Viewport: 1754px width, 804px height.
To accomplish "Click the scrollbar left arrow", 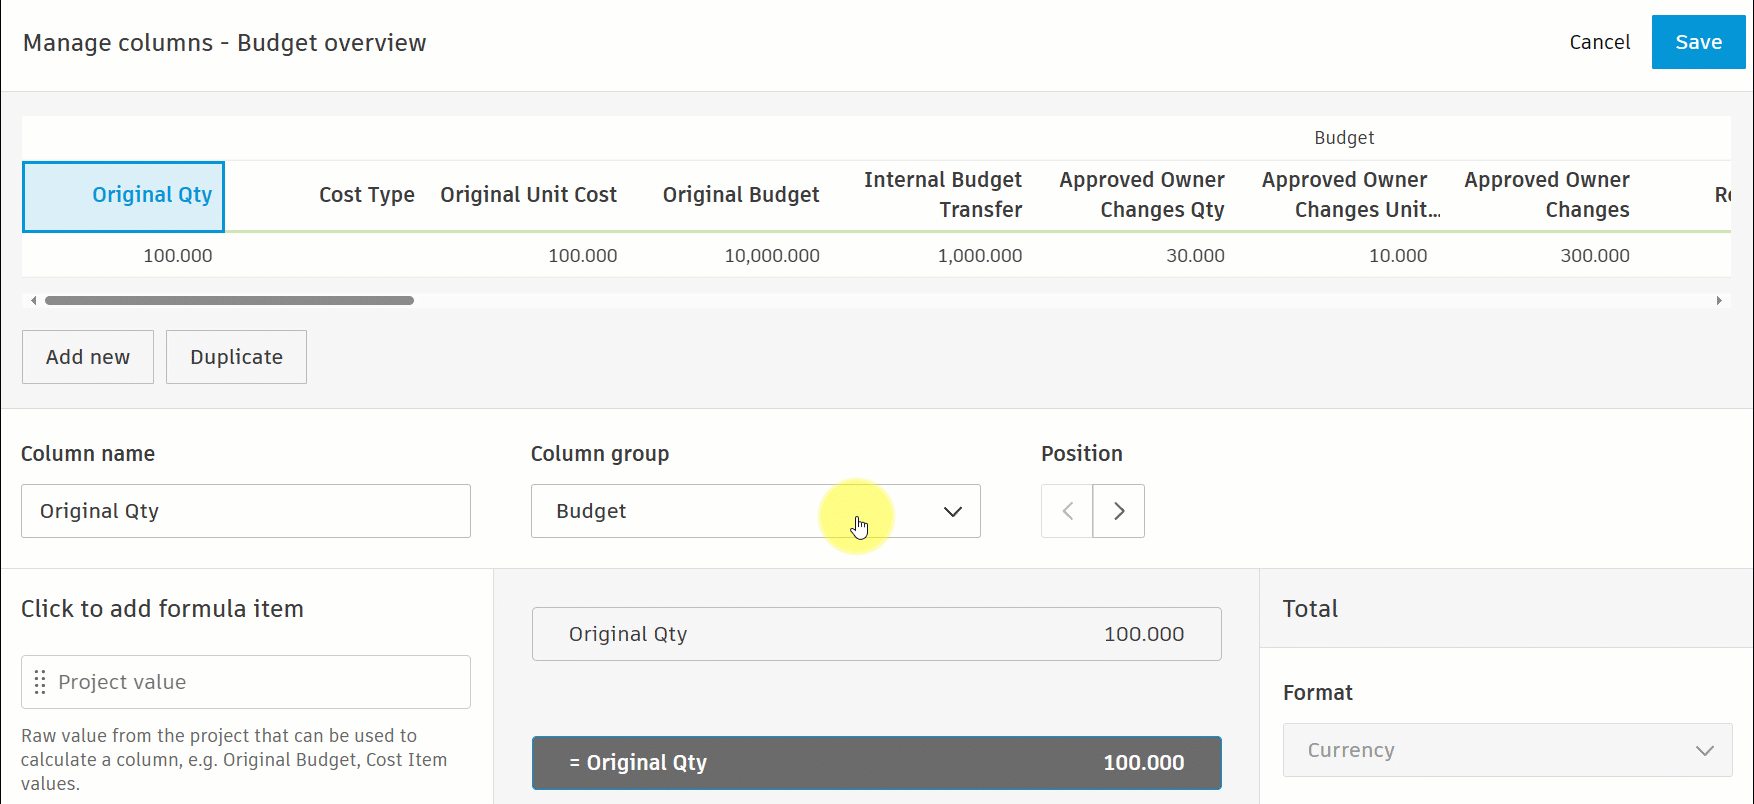I will 33,300.
